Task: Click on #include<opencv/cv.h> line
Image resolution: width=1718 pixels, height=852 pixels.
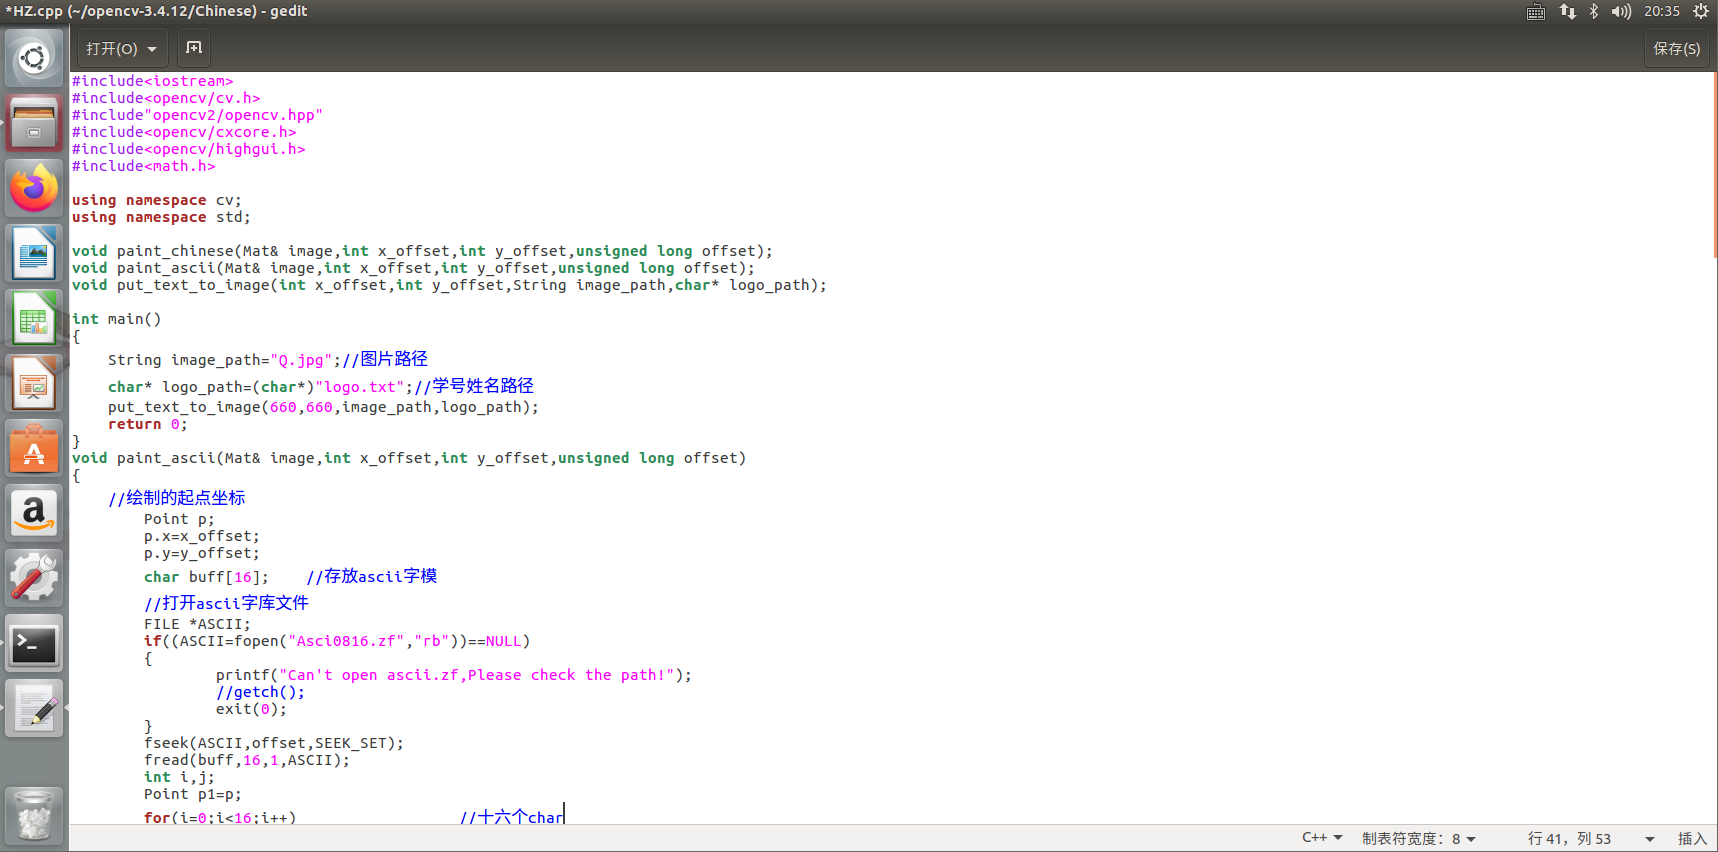Action: [x=166, y=98]
